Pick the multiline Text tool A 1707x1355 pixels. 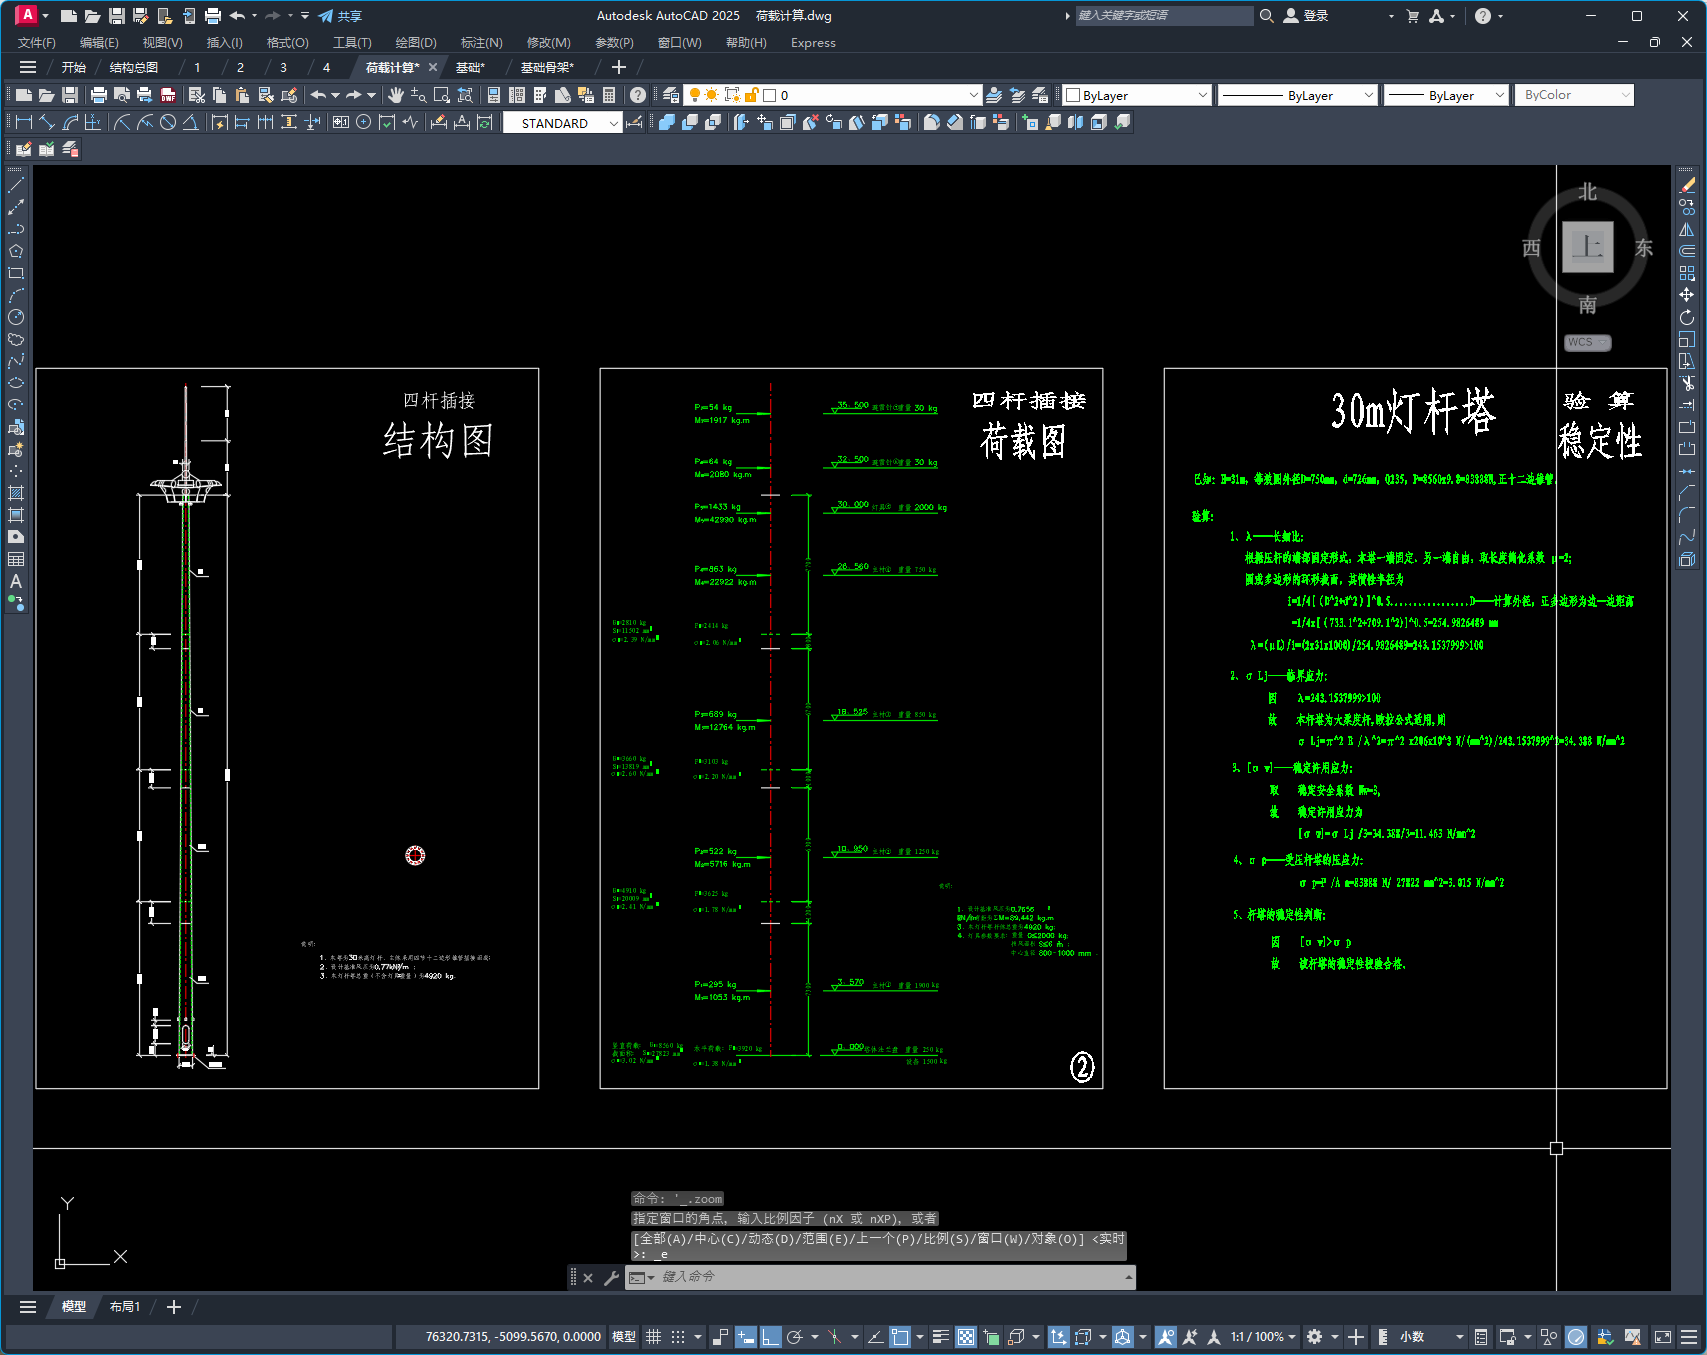pos(16,581)
